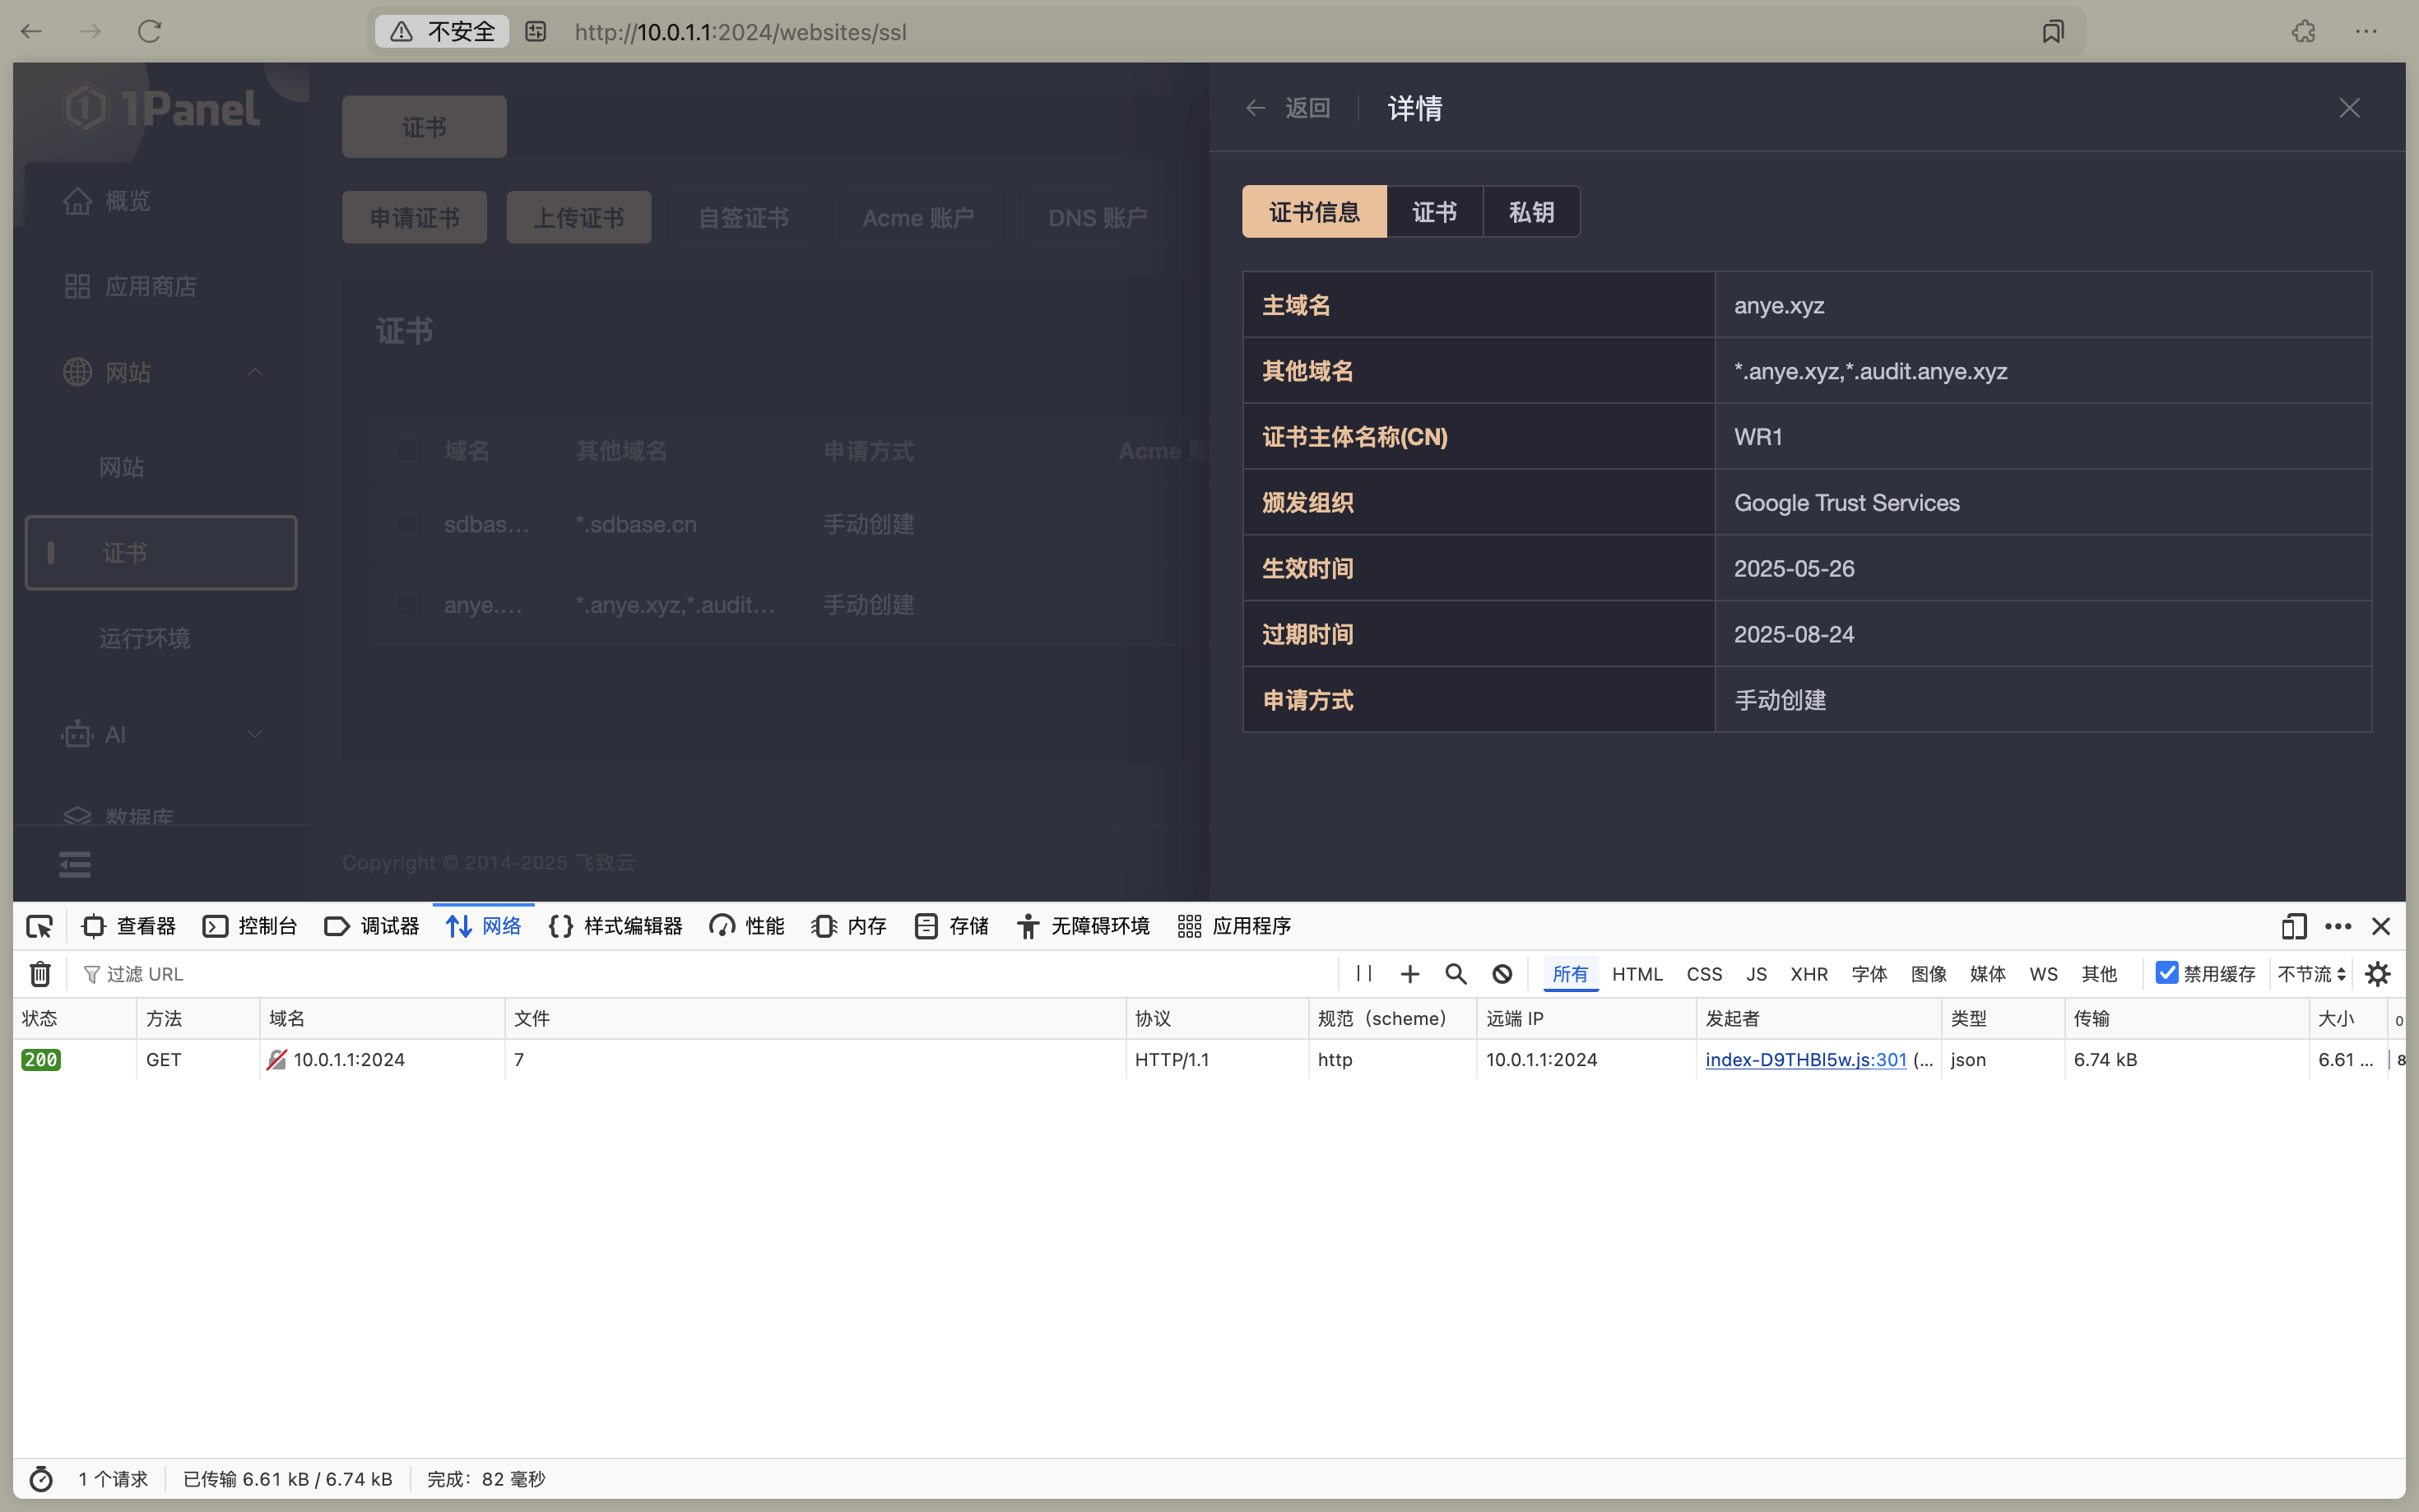The height and width of the screenshot is (1512, 2419).
Task: Close the developer tools panel
Action: (2381, 926)
